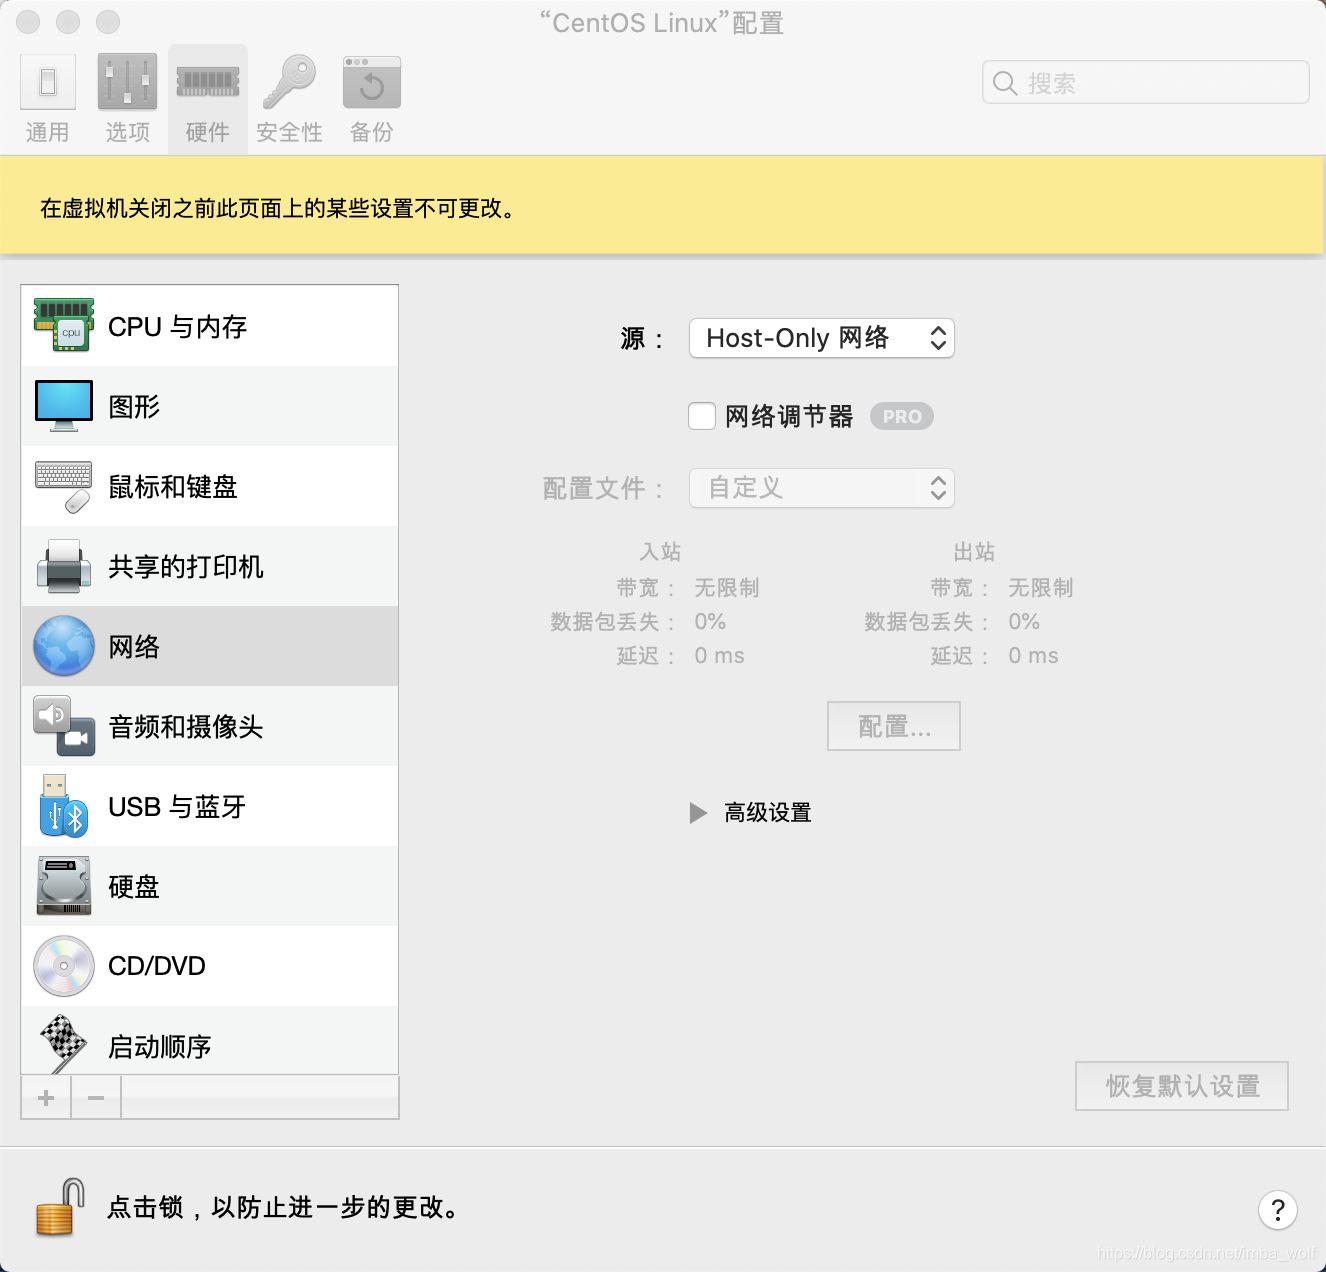Select the 图形 monitor icon
This screenshot has height=1272, width=1326.
coord(64,406)
